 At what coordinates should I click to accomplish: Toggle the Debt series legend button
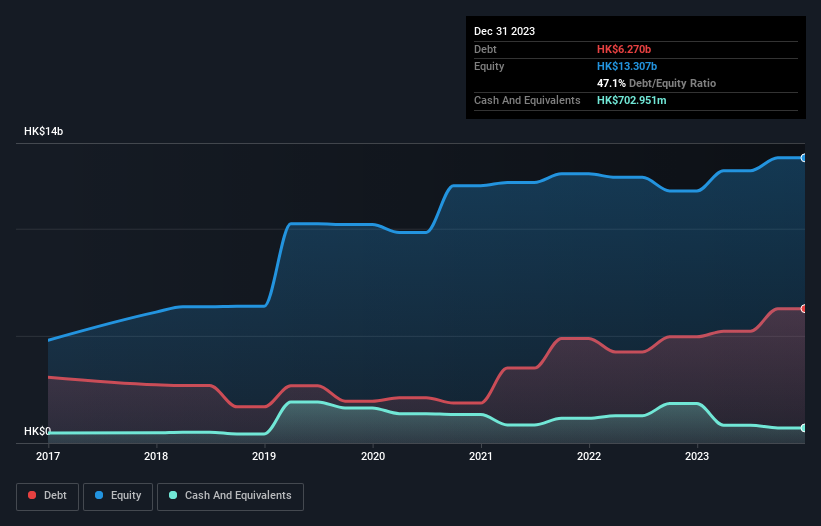(47, 496)
